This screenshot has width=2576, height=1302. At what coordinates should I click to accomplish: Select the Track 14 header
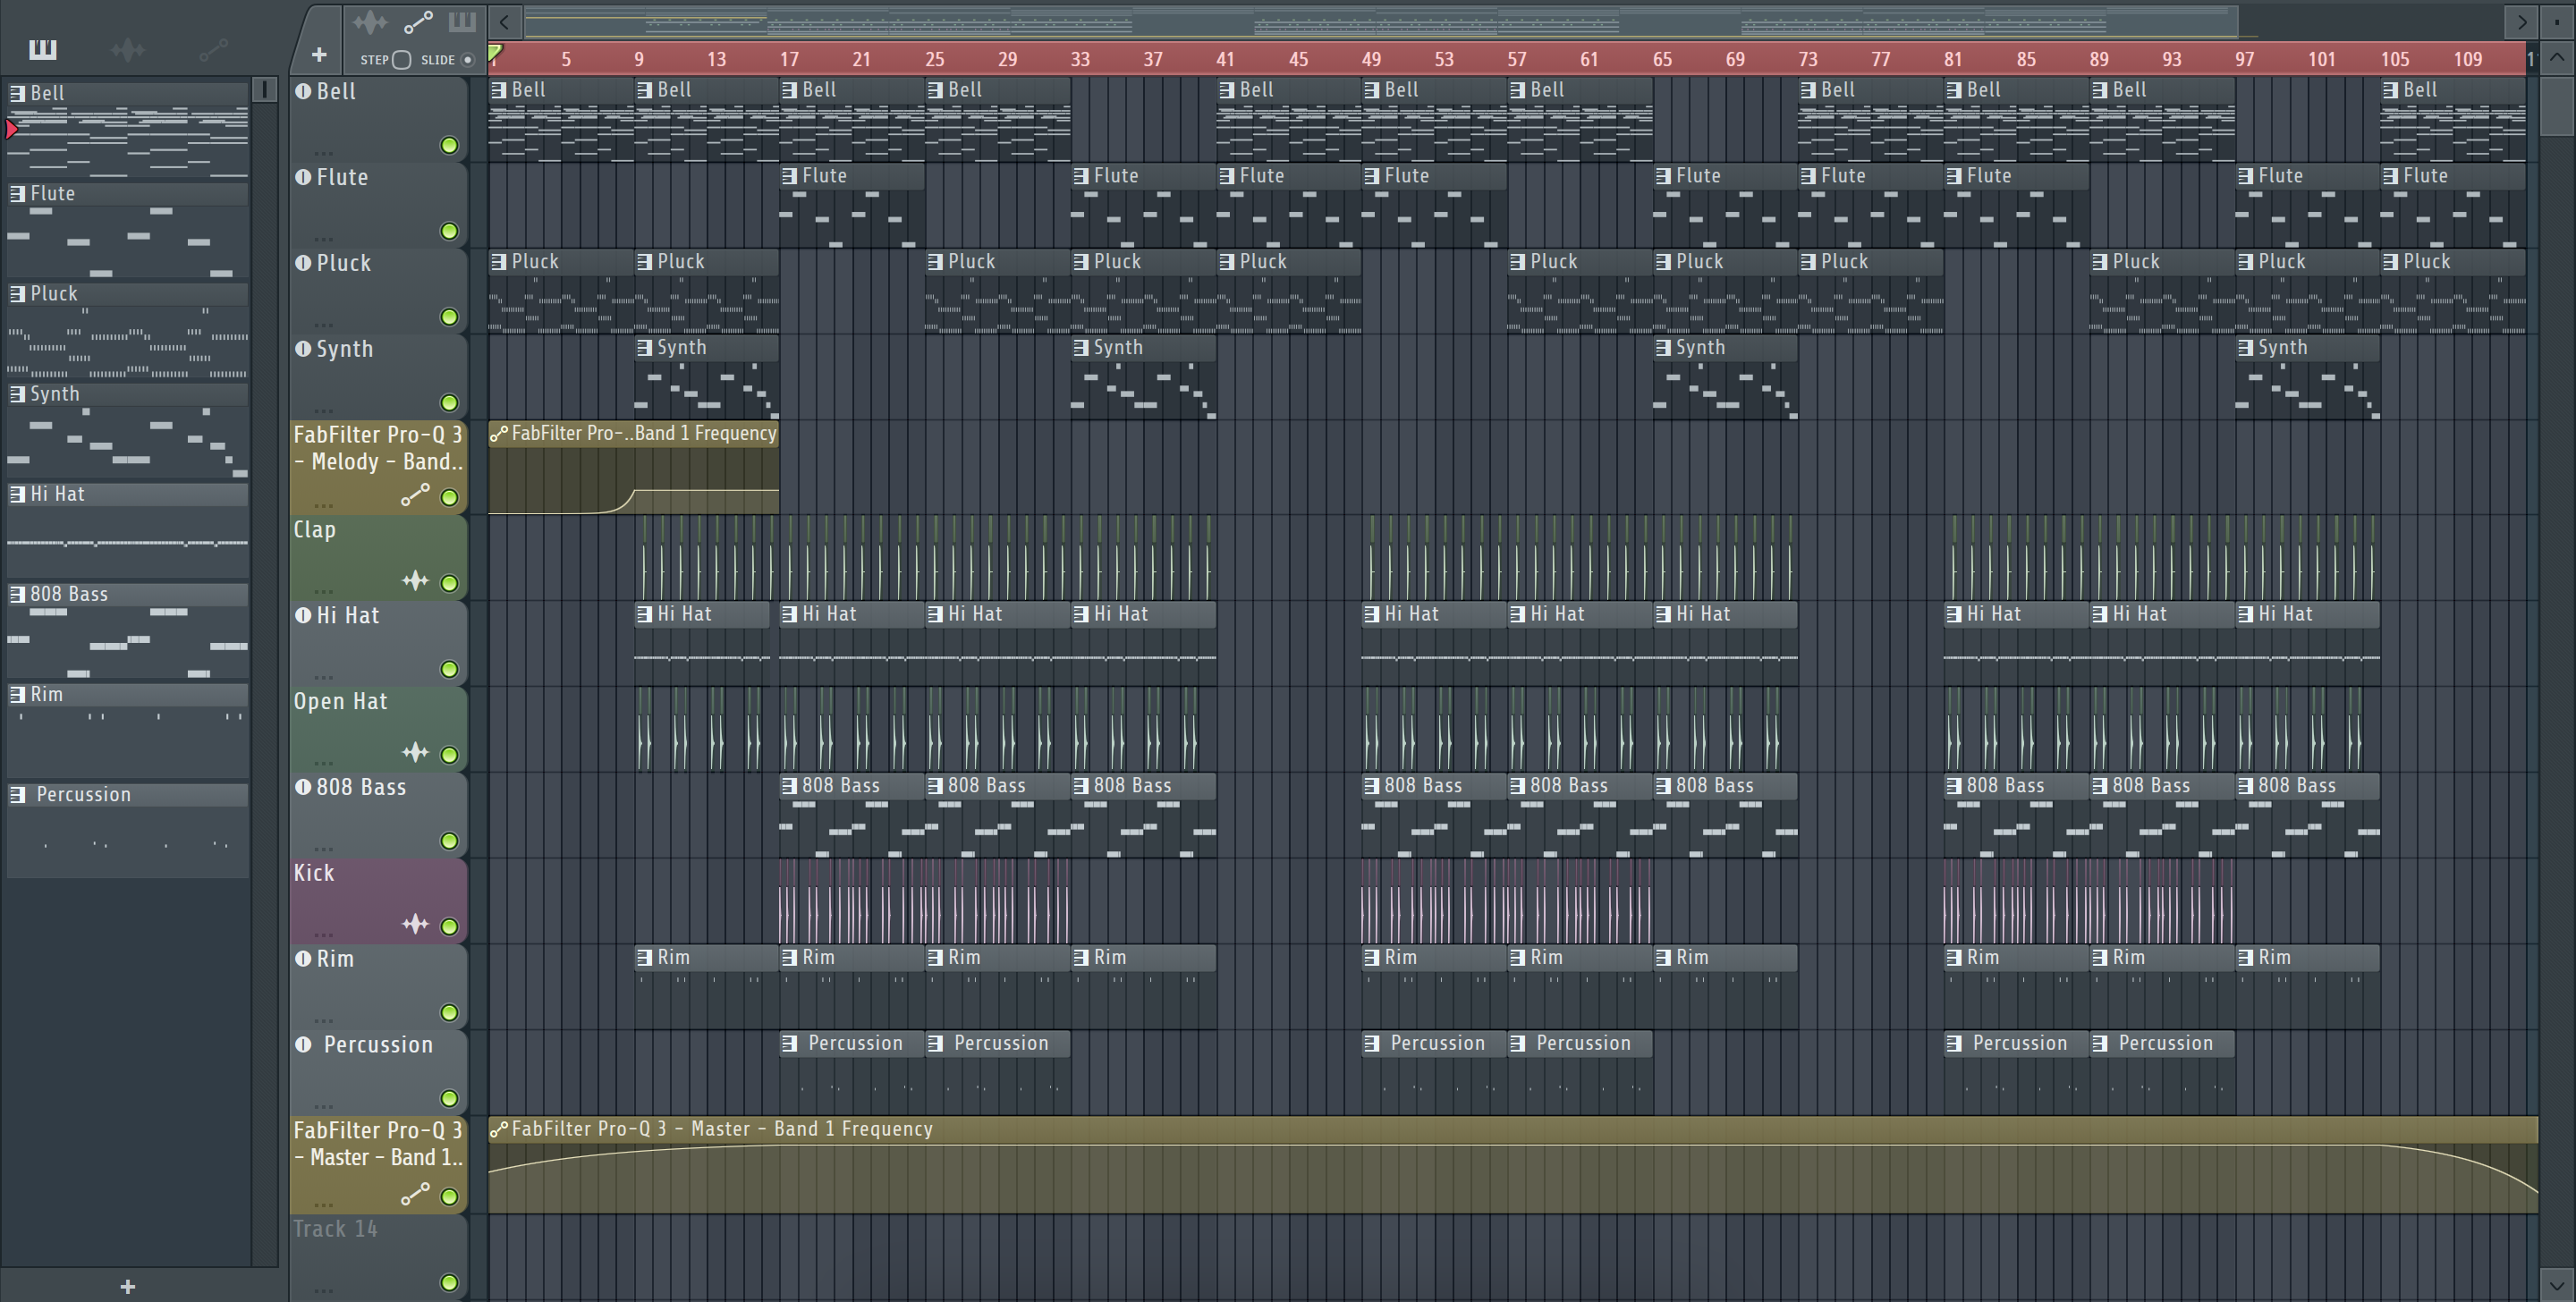coord(378,1257)
